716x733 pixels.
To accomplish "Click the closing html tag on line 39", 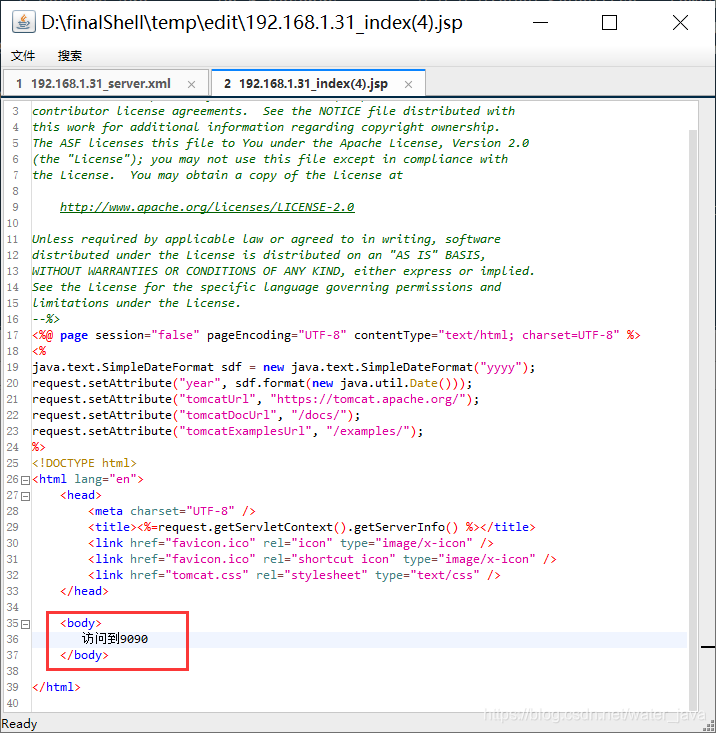I will coord(56,687).
